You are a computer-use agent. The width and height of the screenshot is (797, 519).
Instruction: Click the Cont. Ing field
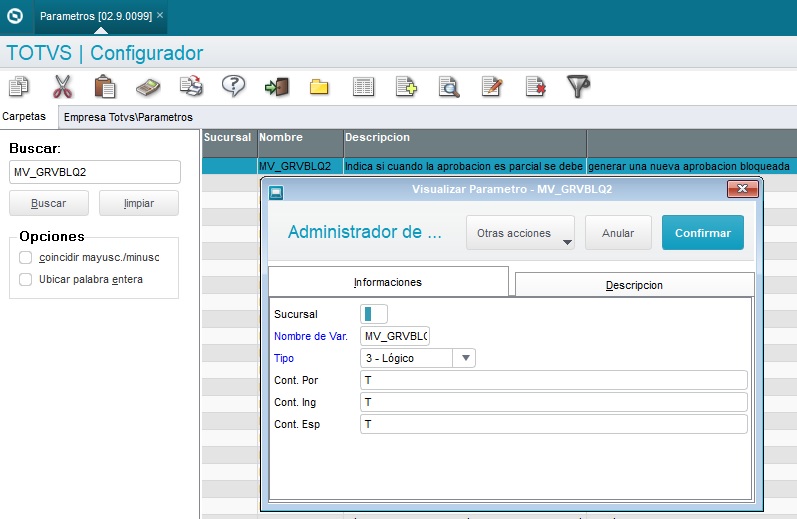[x=554, y=402]
